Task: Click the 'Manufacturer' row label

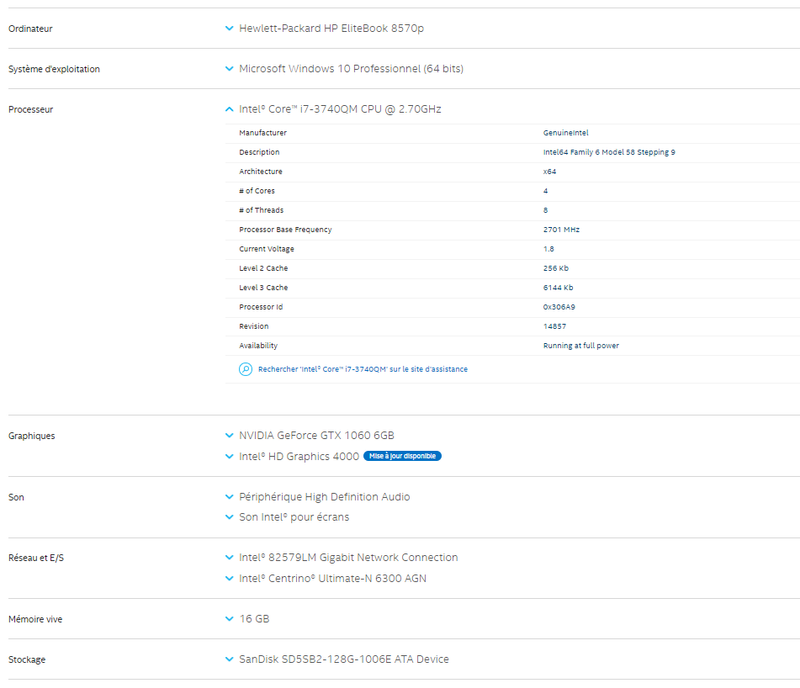Action: pyautogui.click(x=263, y=133)
